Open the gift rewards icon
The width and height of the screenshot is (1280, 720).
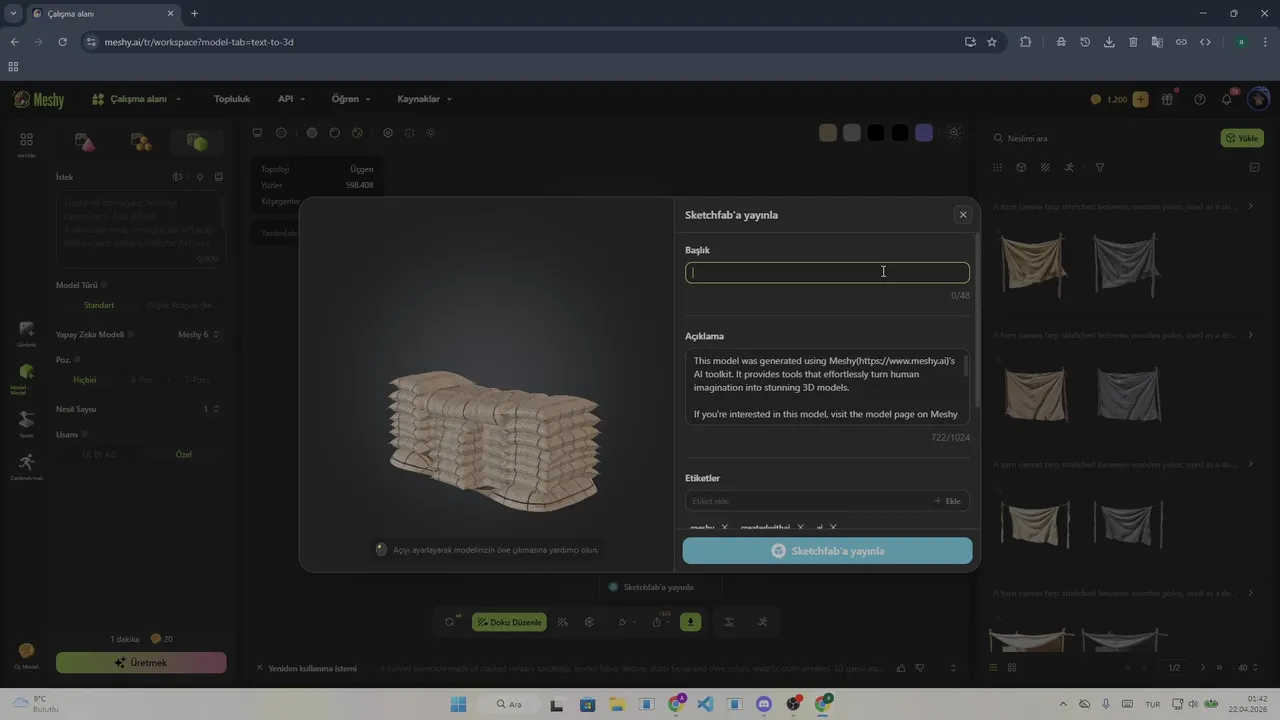1168,99
